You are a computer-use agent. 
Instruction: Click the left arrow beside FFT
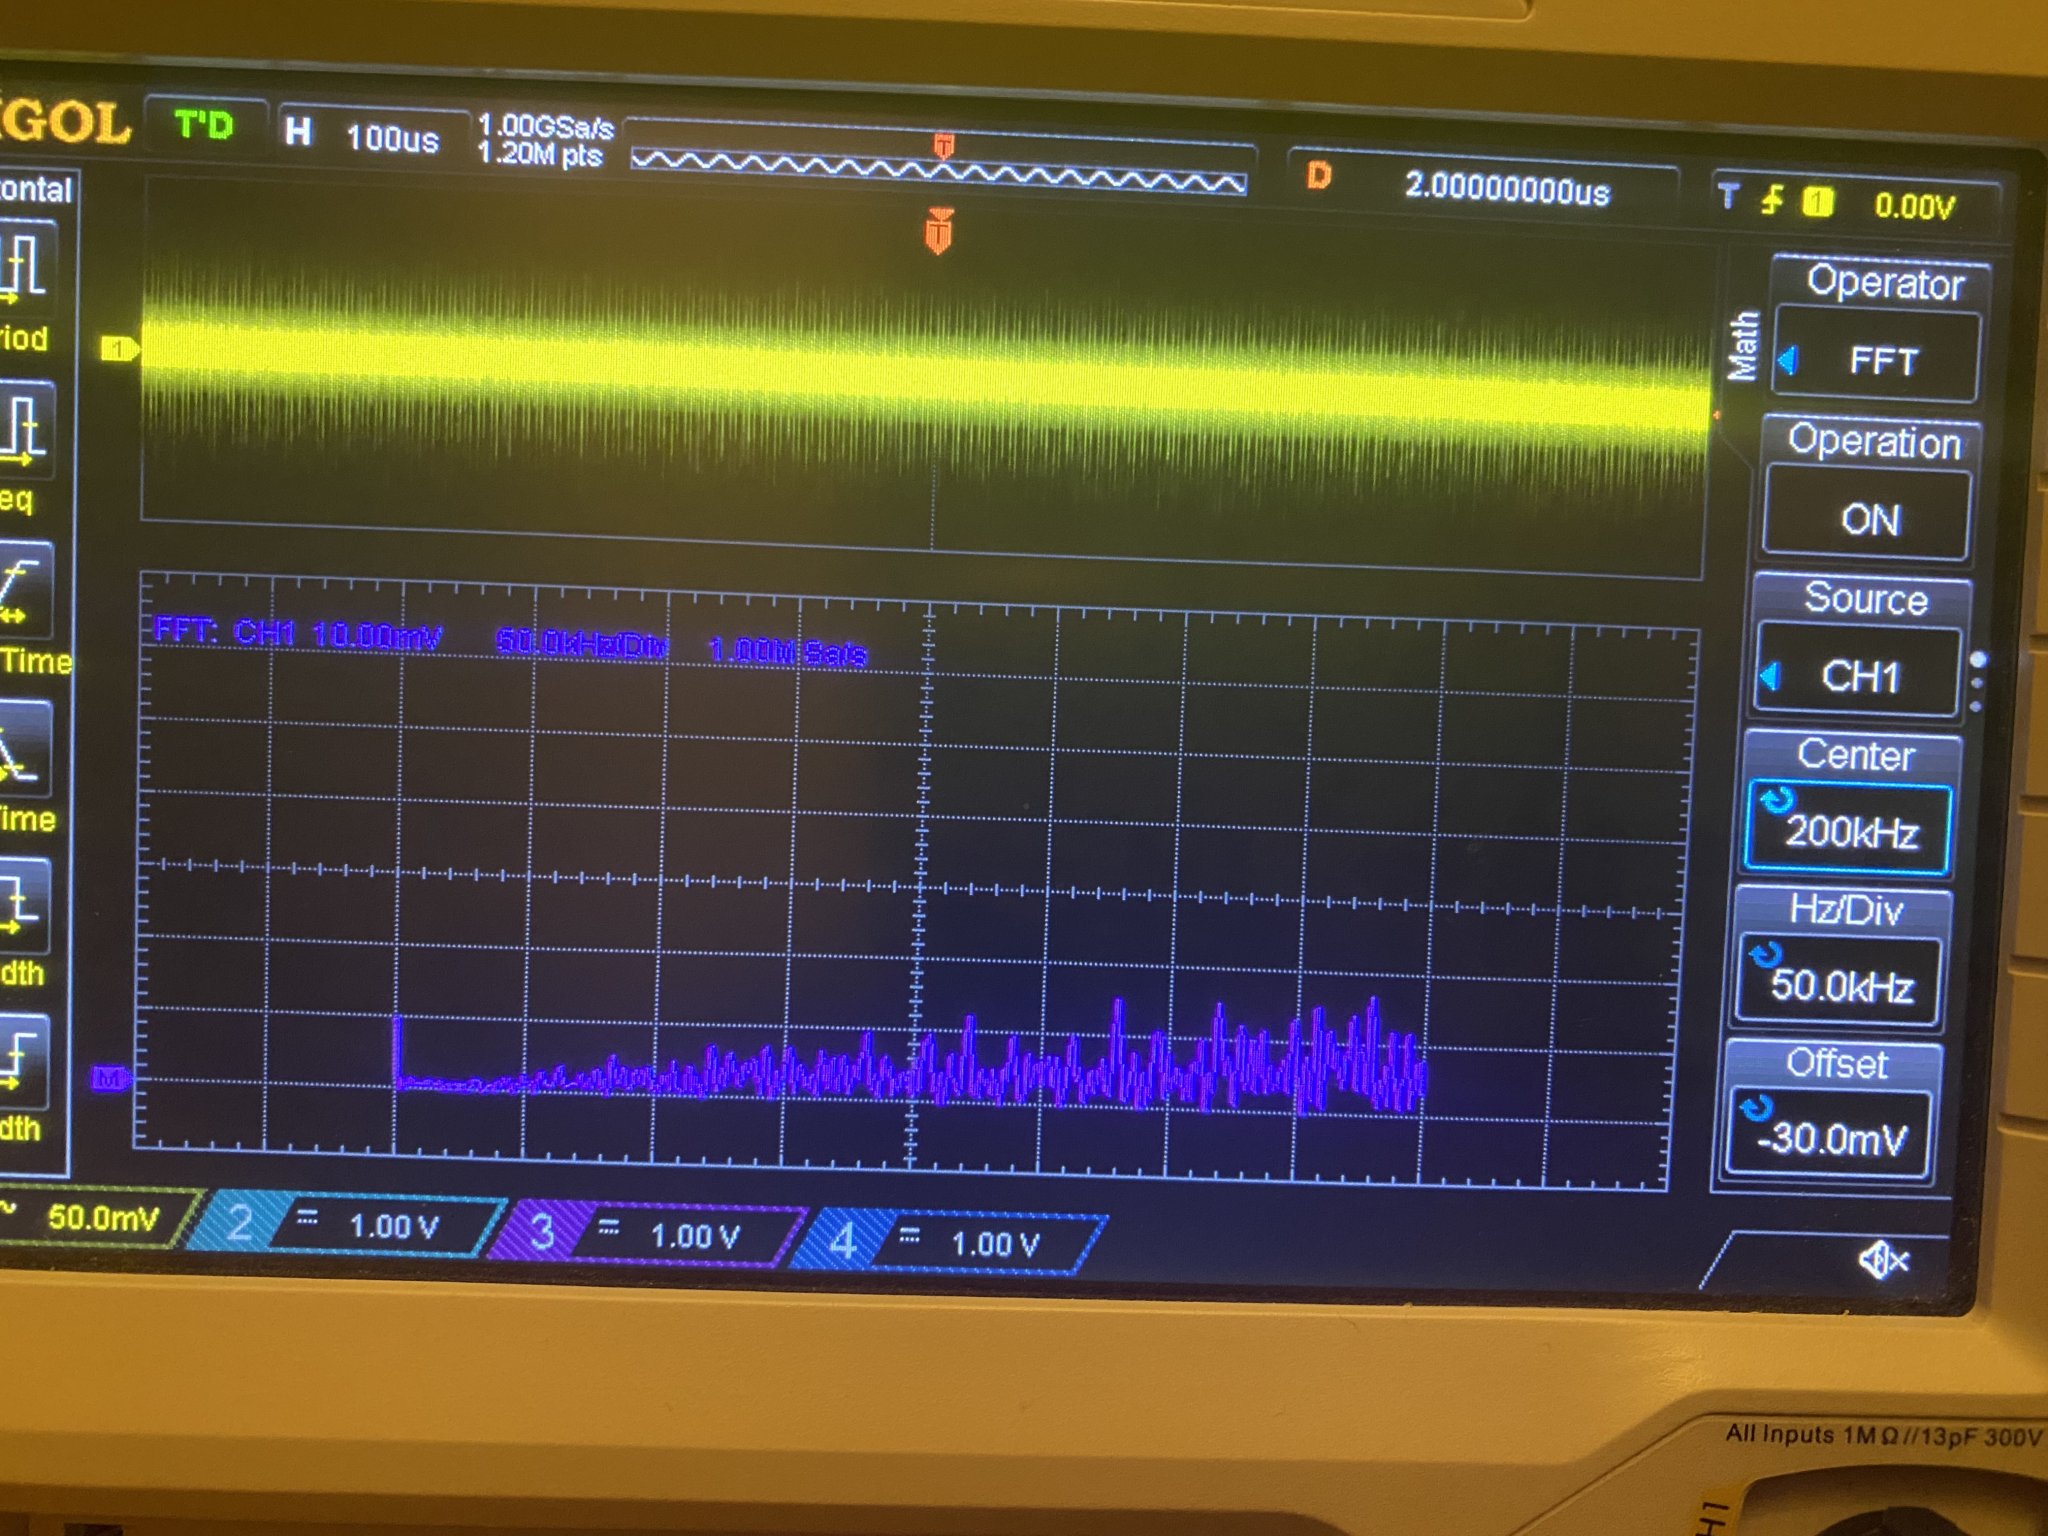(1790, 359)
